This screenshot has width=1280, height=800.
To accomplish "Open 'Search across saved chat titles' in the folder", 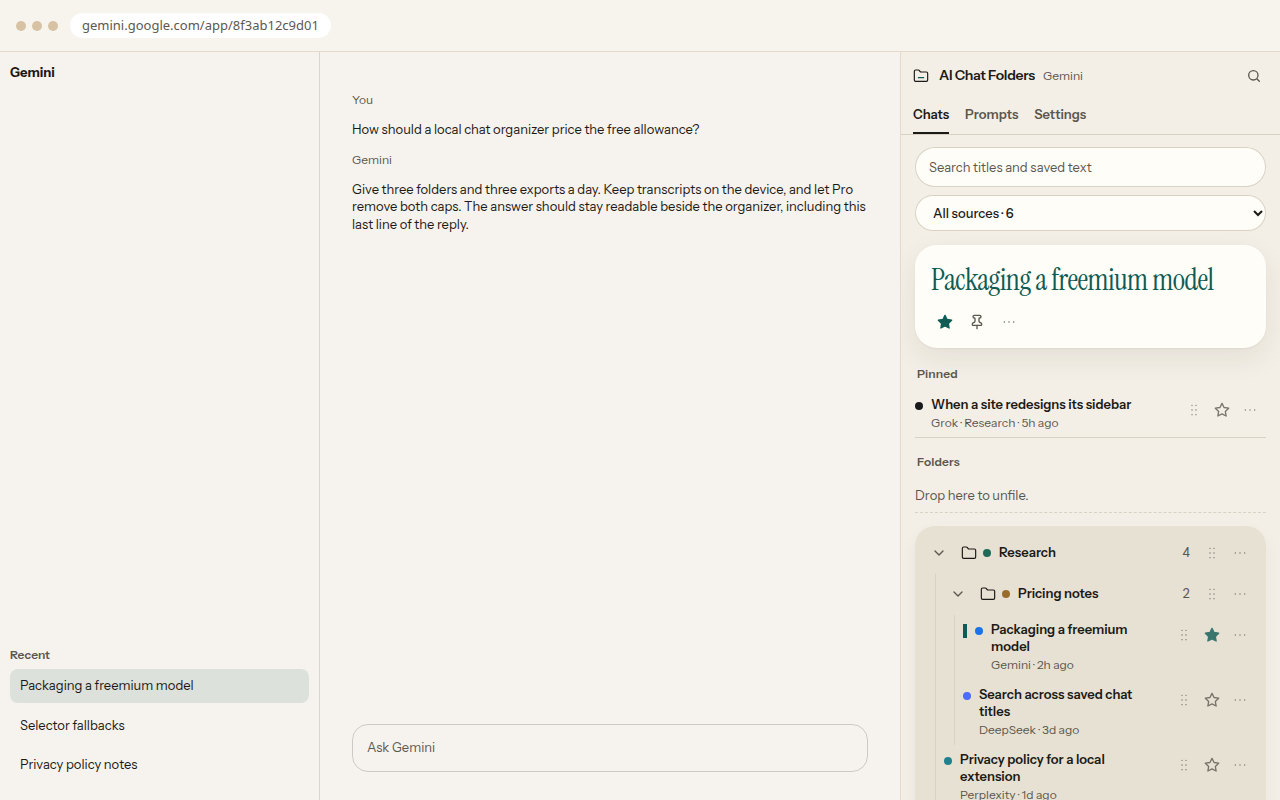I will pos(1056,702).
